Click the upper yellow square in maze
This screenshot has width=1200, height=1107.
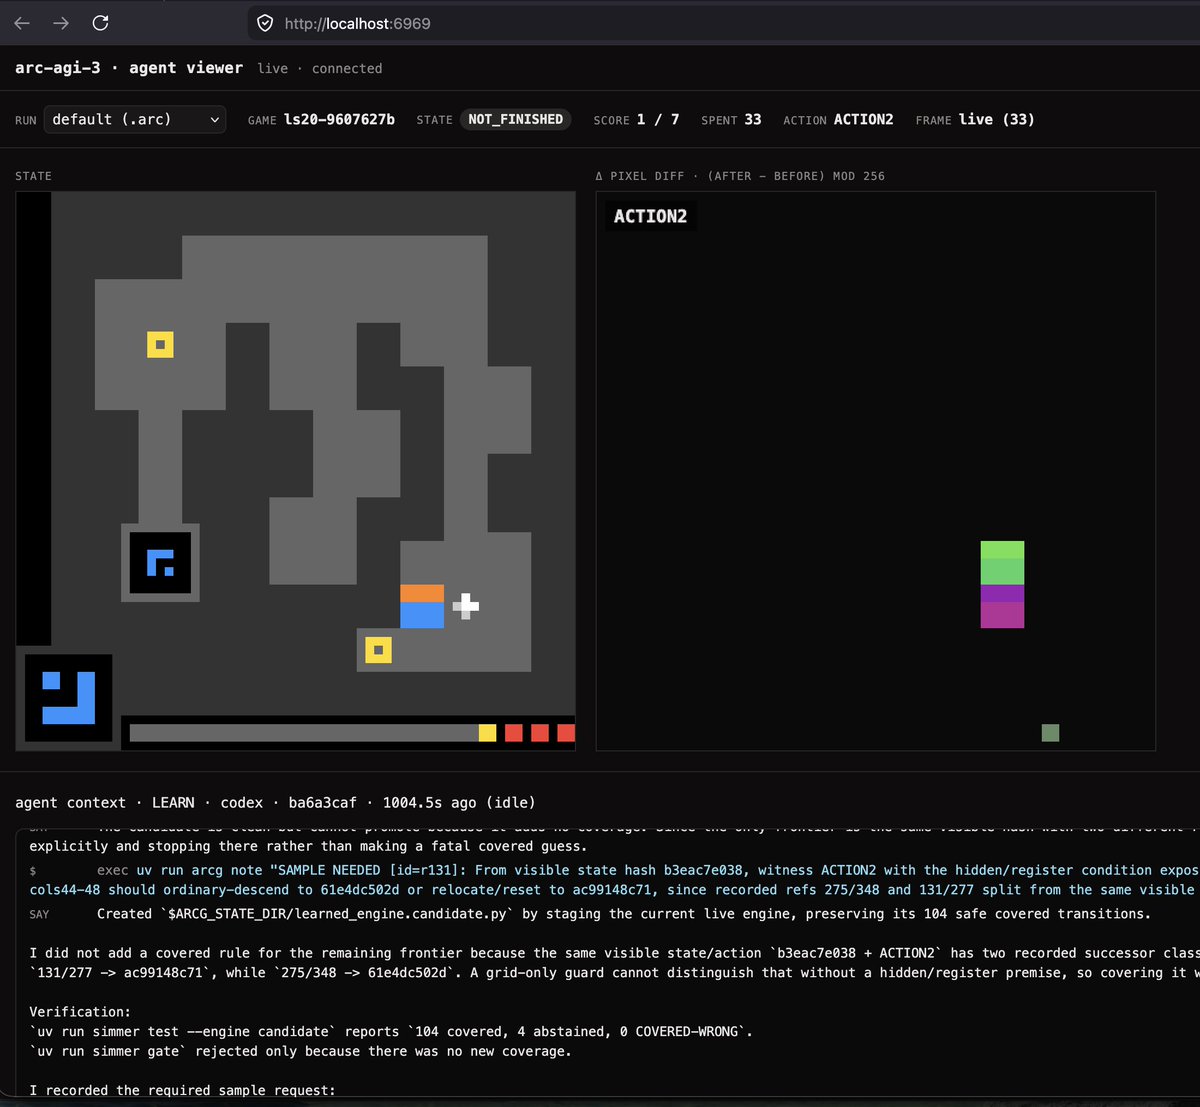coord(160,345)
